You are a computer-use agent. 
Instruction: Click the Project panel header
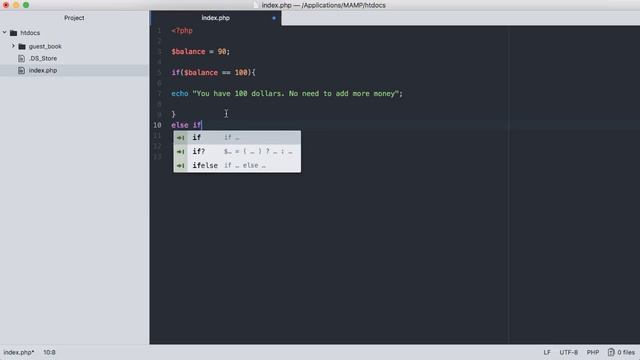pyautogui.click(x=74, y=18)
